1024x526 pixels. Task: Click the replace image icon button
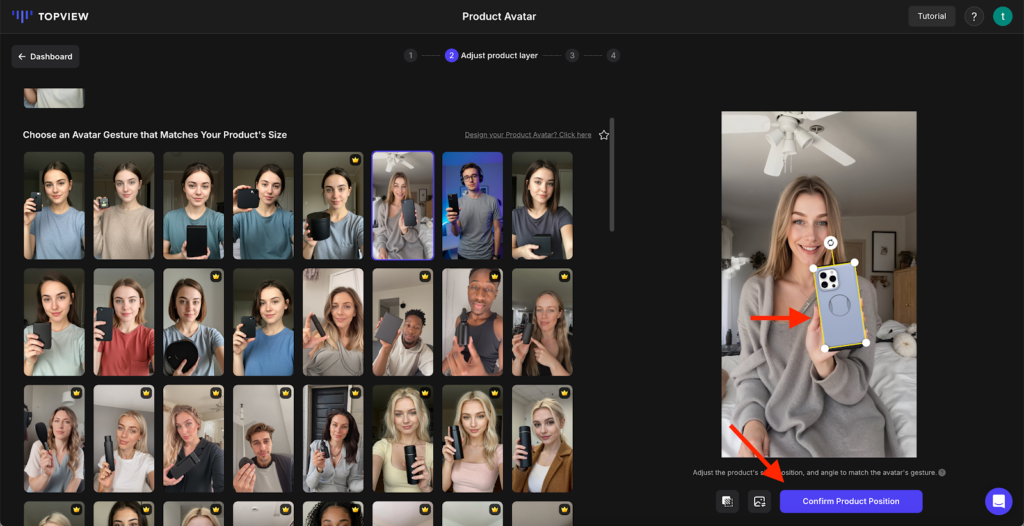click(759, 501)
